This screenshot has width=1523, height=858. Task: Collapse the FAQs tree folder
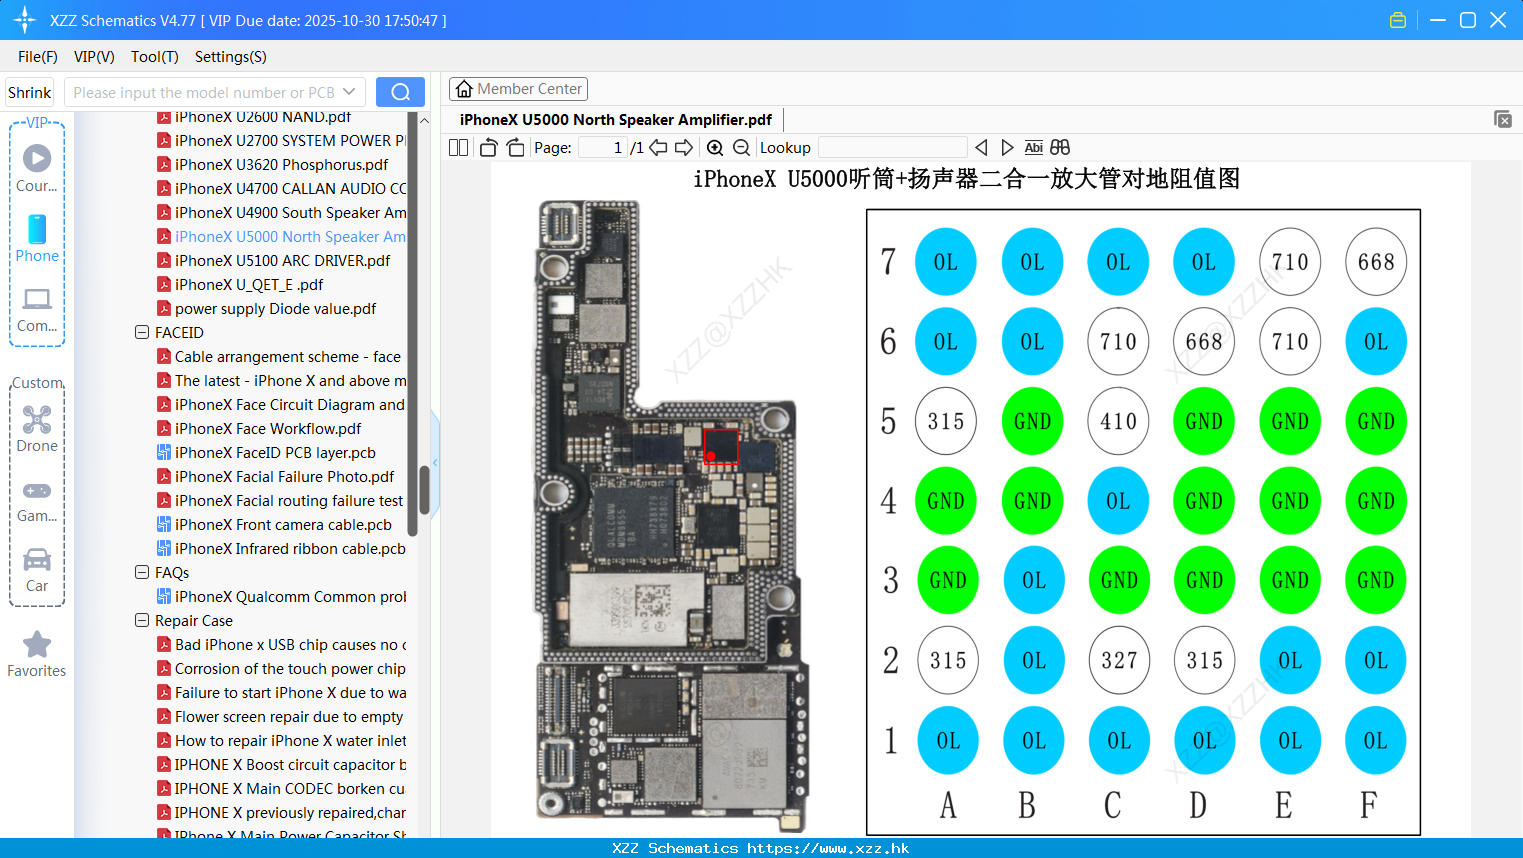(x=142, y=573)
